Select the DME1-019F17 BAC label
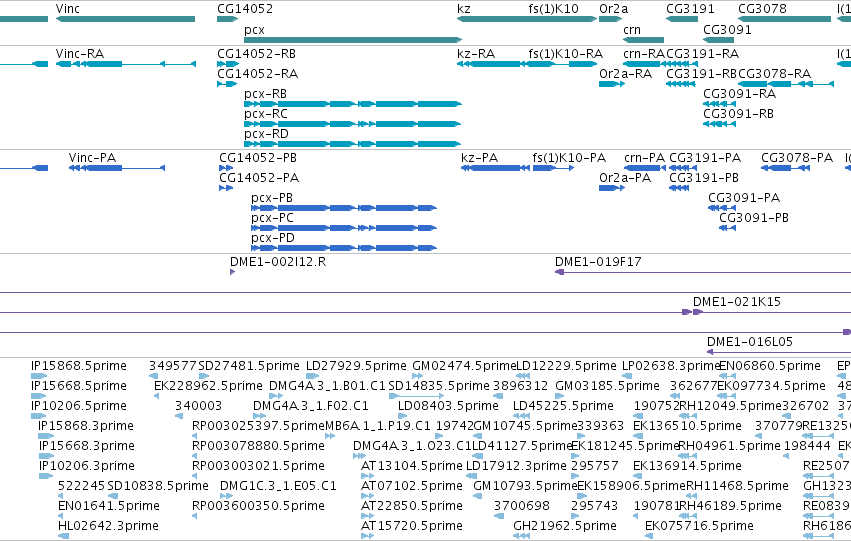This screenshot has height=541, width=851. pos(598,262)
